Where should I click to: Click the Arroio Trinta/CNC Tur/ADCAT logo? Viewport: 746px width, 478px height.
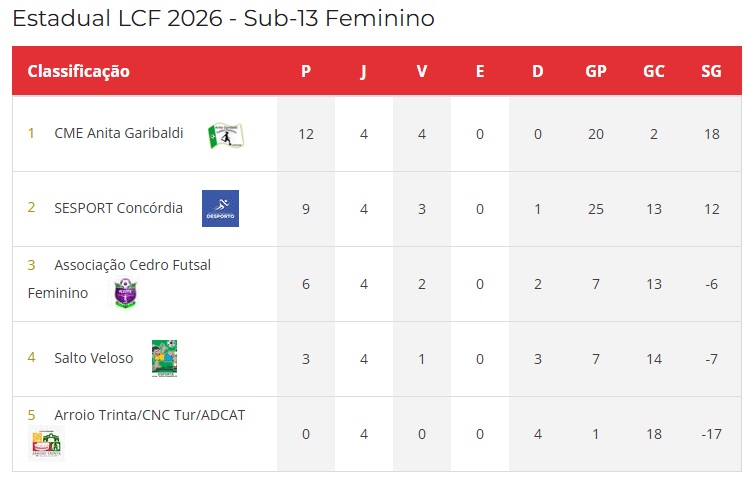point(46,443)
